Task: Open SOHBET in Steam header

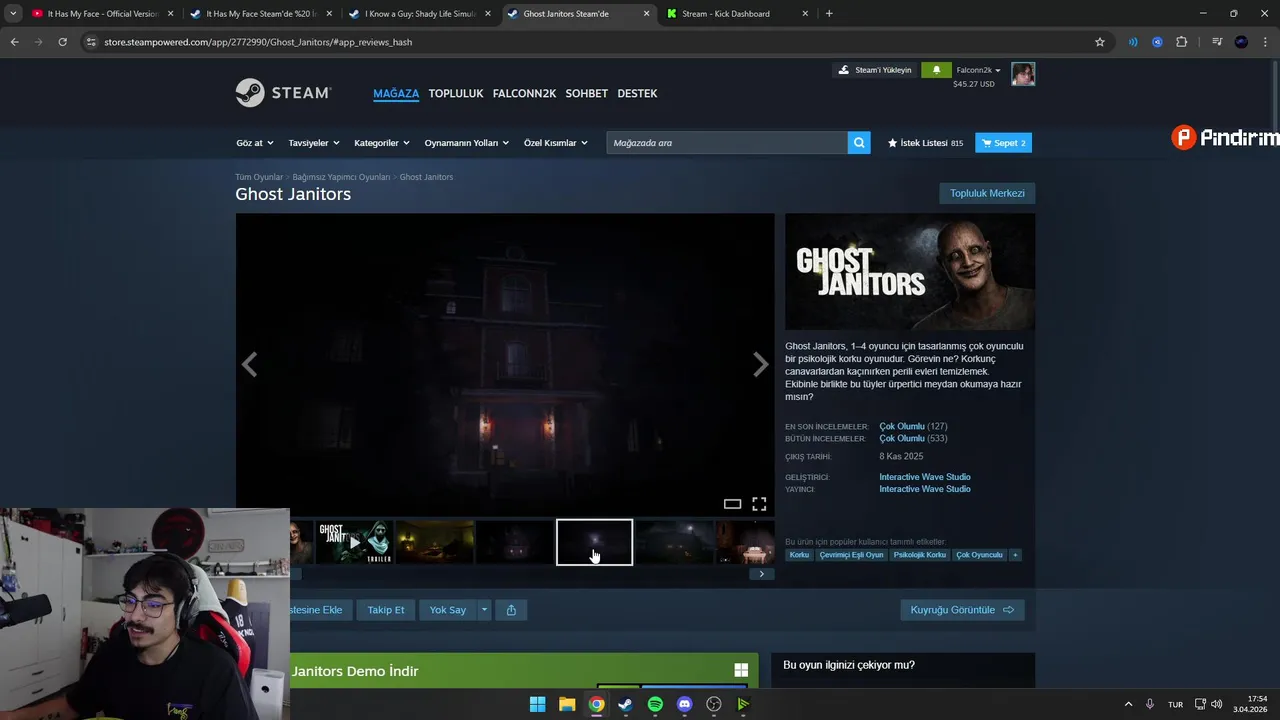Action: pyautogui.click(x=587, y=93)
